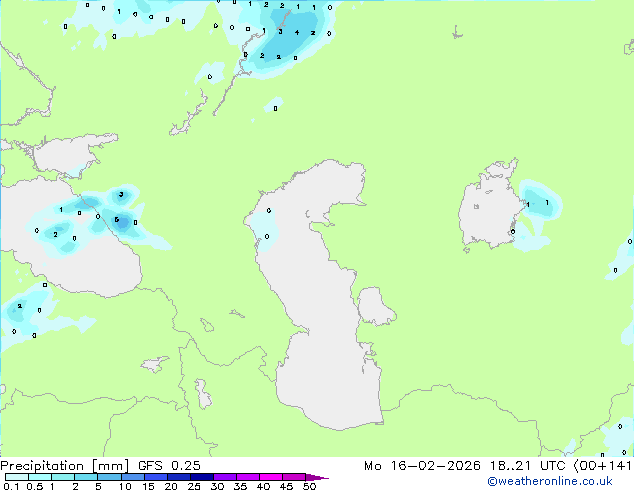
Task: Click the "Precipitation [mm]" title text
Action: 65,466
